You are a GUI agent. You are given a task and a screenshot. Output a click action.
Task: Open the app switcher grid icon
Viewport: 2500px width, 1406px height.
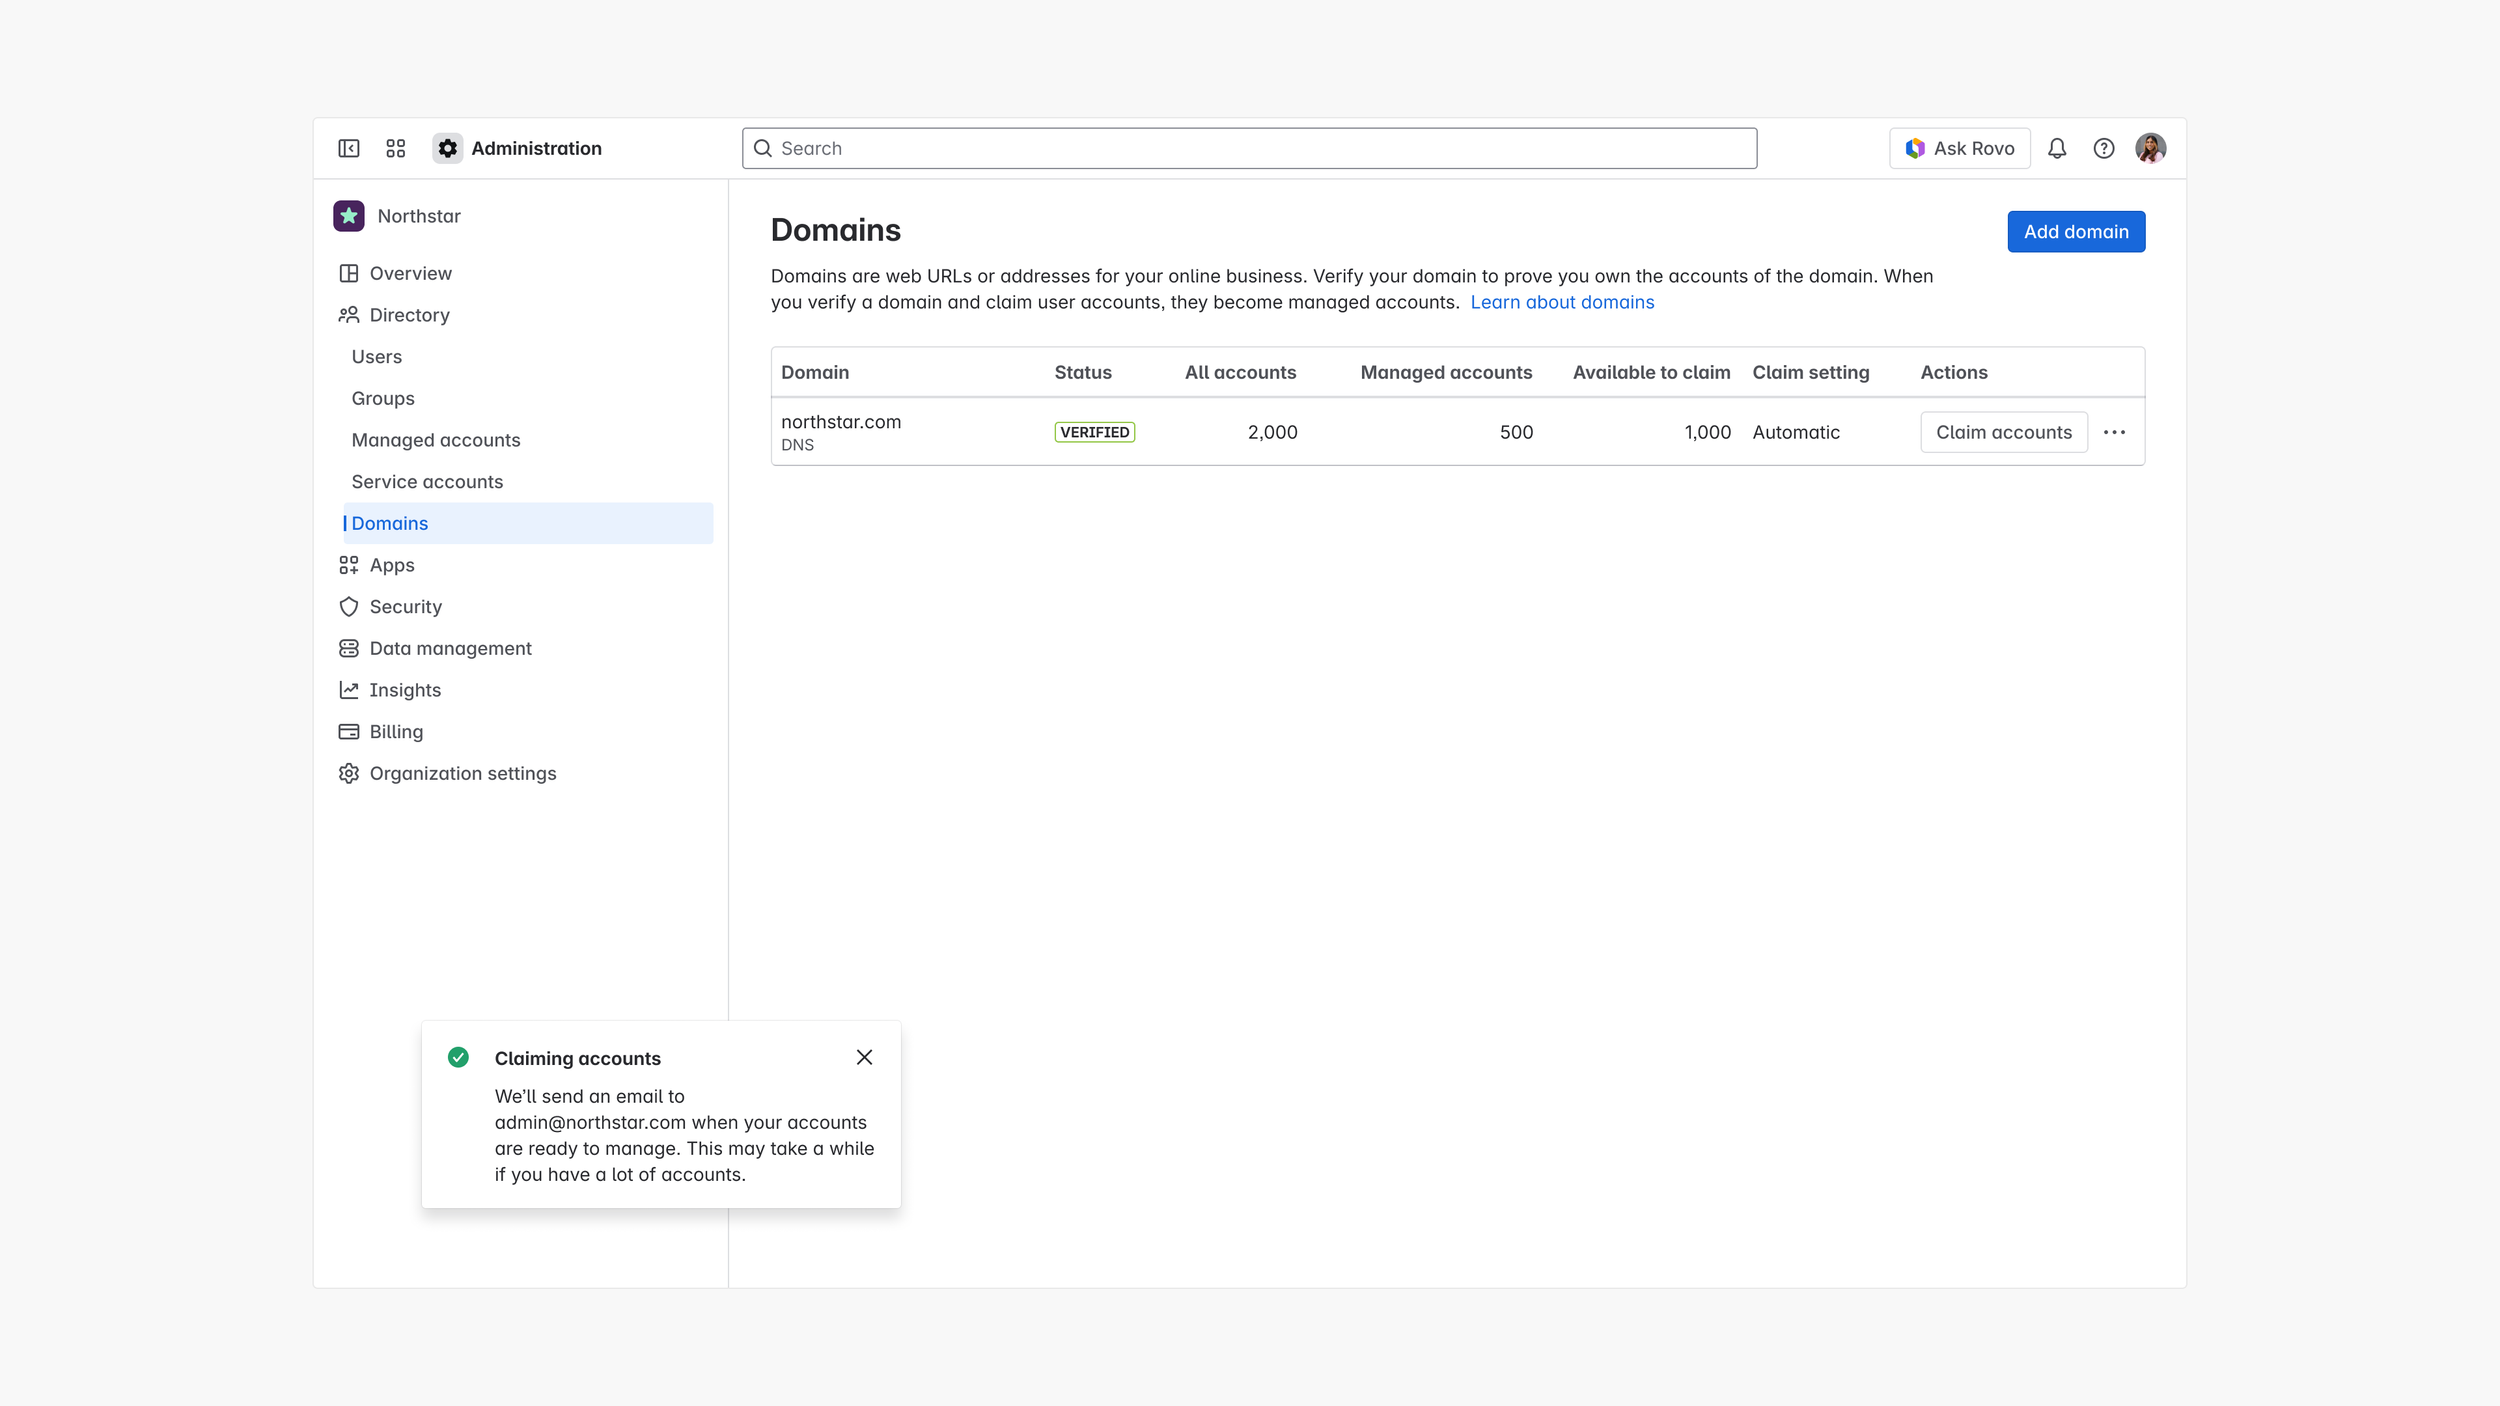pos(396,148)
